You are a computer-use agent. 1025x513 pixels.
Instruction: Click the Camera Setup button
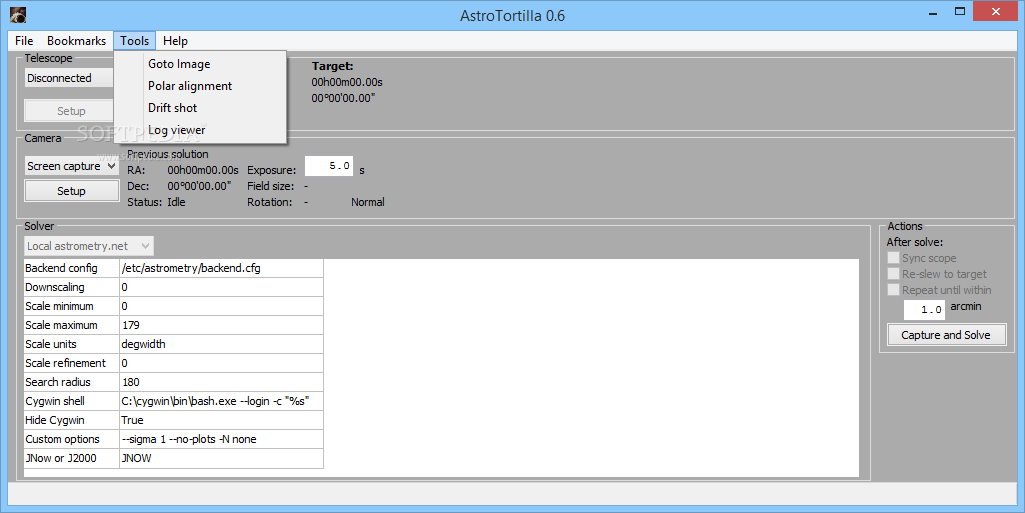point(71,191)
